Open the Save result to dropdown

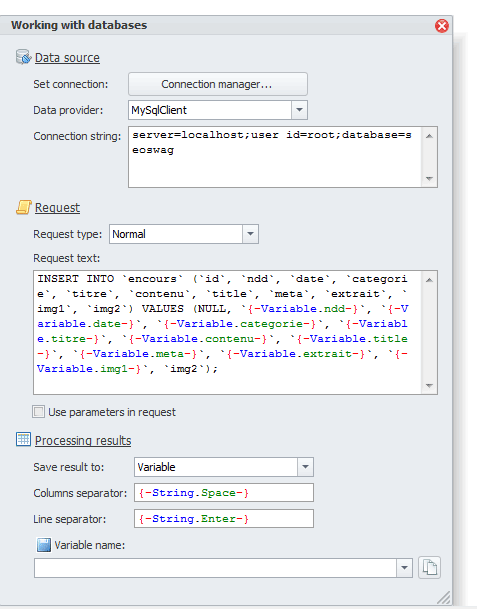305,467
